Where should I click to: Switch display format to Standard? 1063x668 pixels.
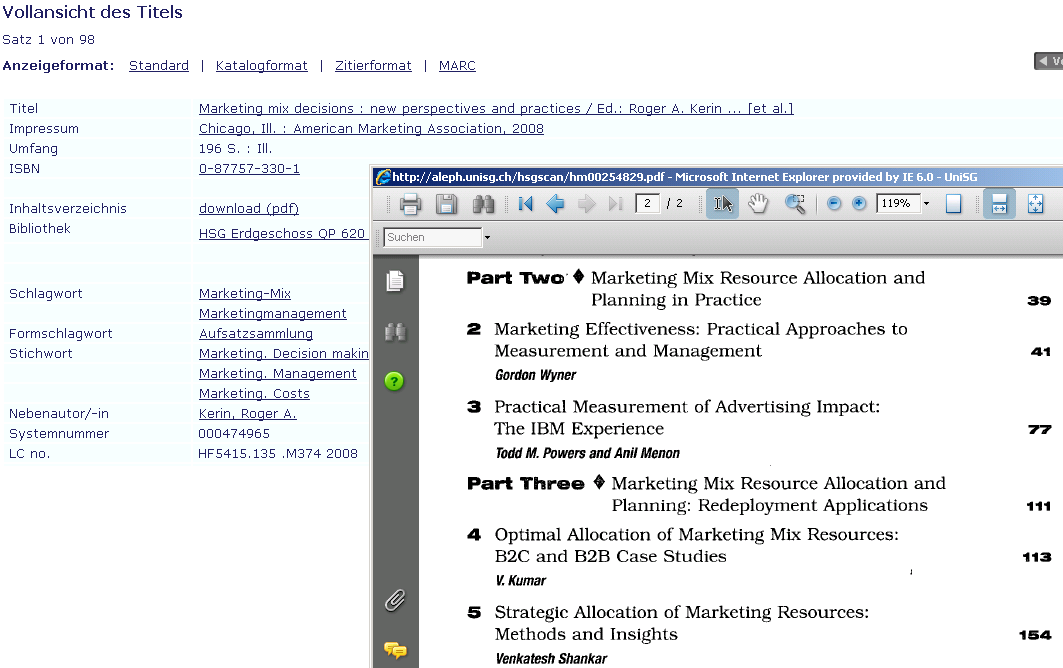(159, 66)
